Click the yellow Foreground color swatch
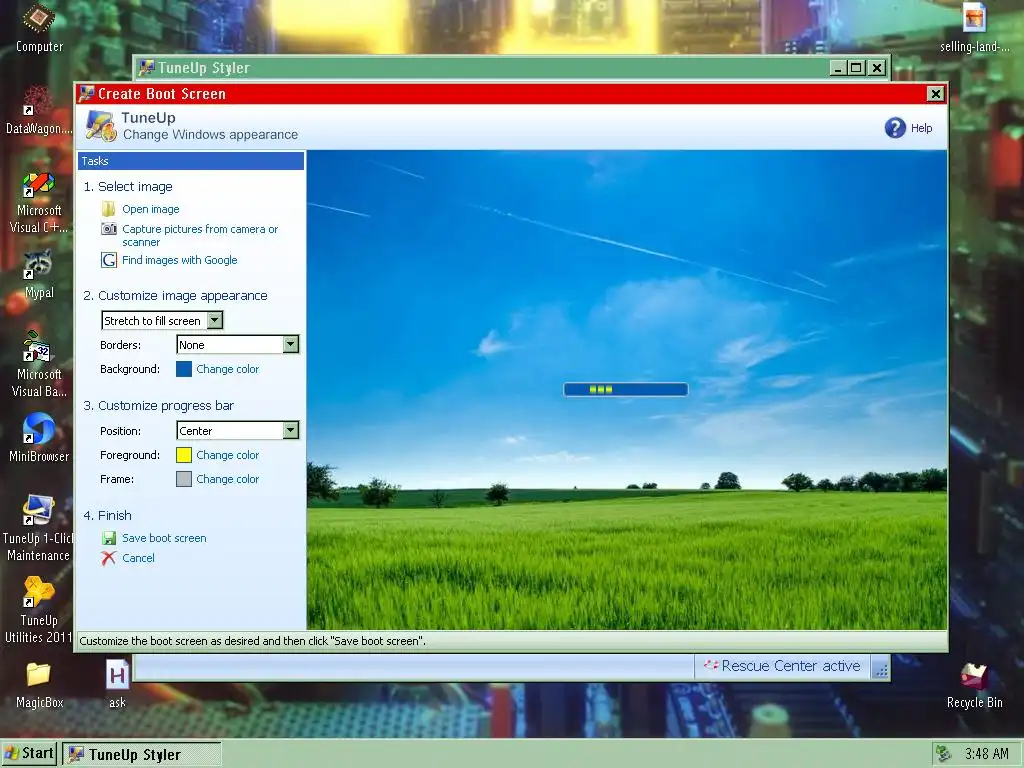1024x768 pixels. coord(184,455)
